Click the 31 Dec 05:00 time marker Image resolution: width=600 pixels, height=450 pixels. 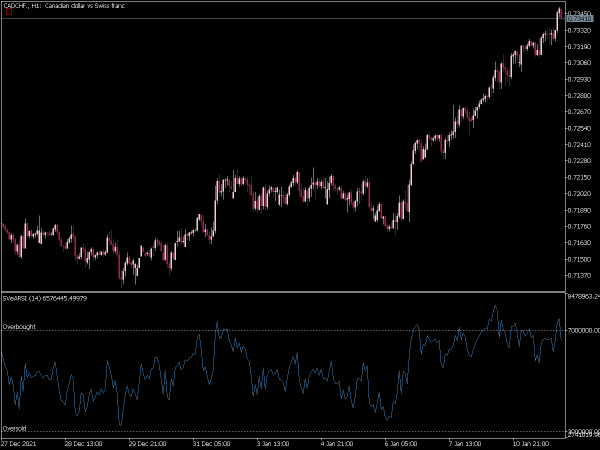pos(212,443)
